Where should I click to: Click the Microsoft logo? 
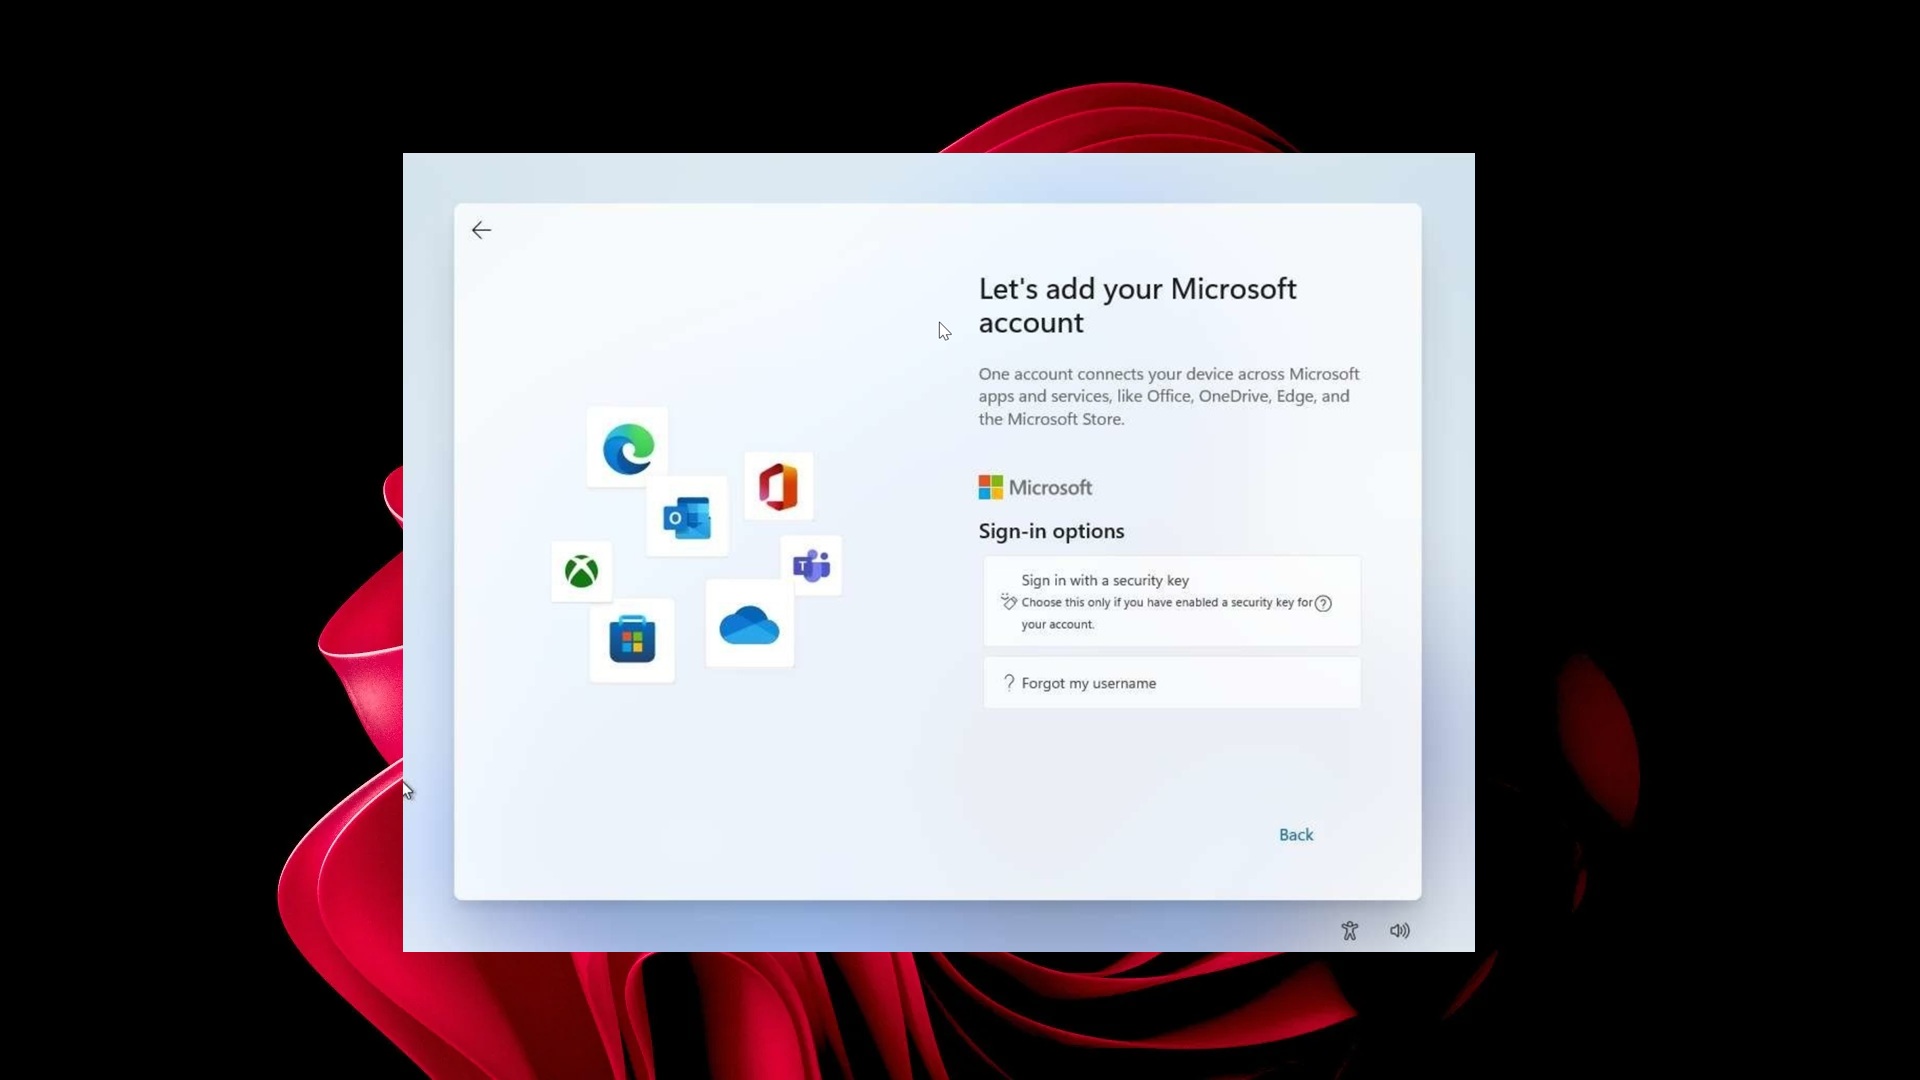(x=1035, y=487)
